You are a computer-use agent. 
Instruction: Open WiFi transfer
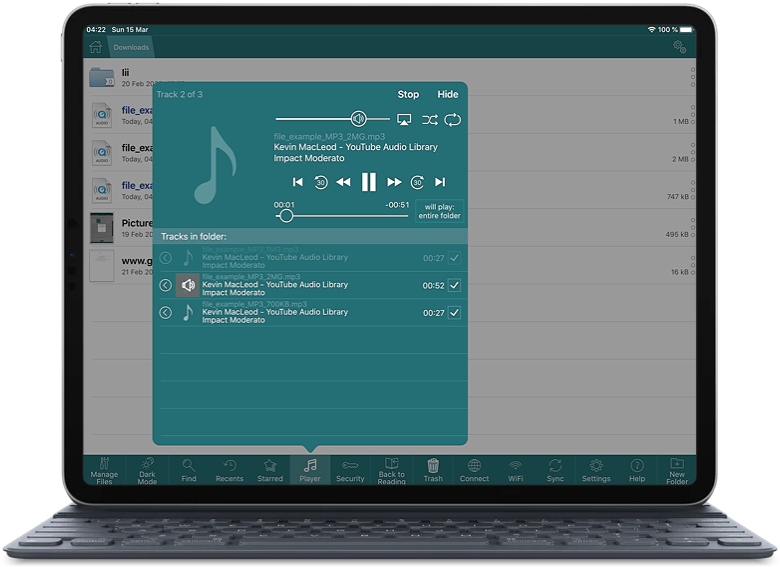[515, 470]
